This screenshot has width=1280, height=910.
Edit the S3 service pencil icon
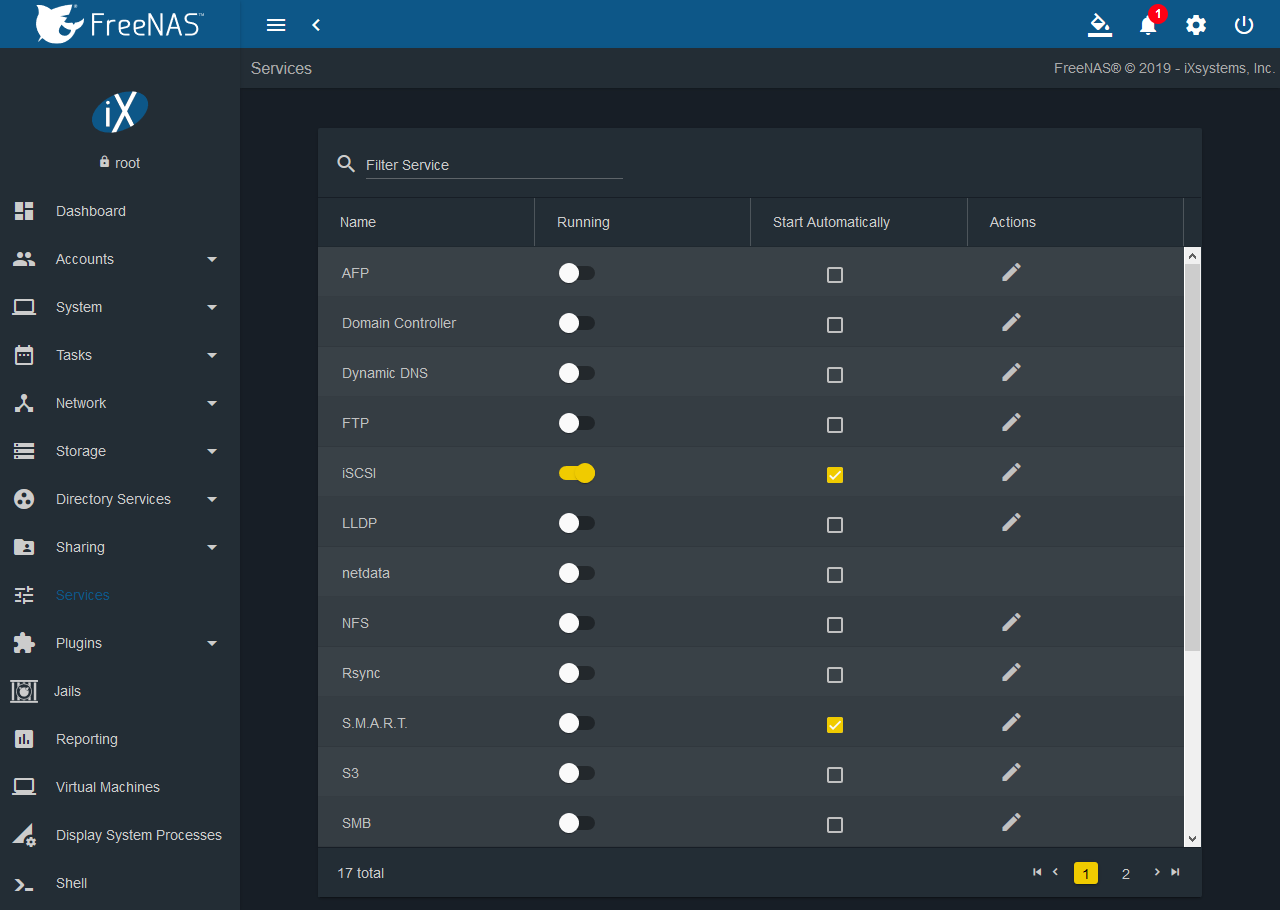[1011, 772]
